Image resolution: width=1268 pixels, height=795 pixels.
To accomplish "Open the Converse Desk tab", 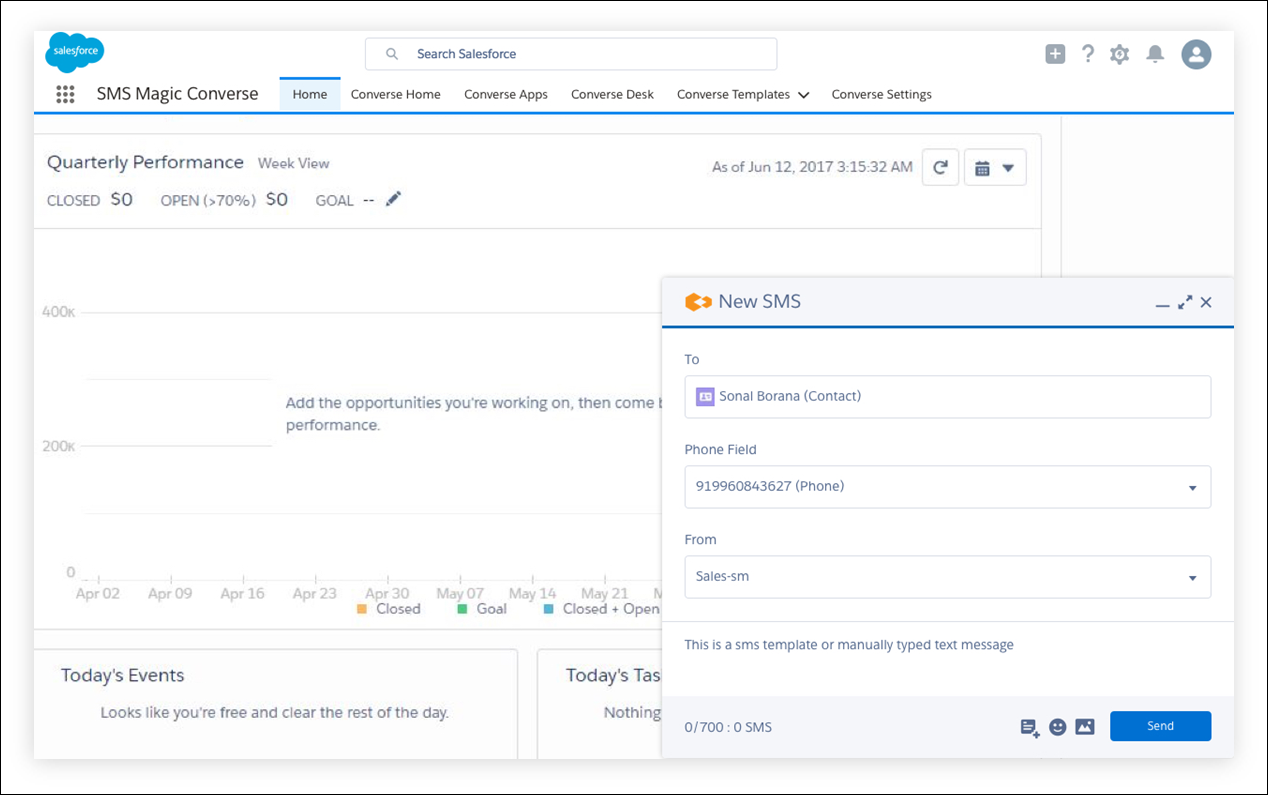I will pos(612,94).
